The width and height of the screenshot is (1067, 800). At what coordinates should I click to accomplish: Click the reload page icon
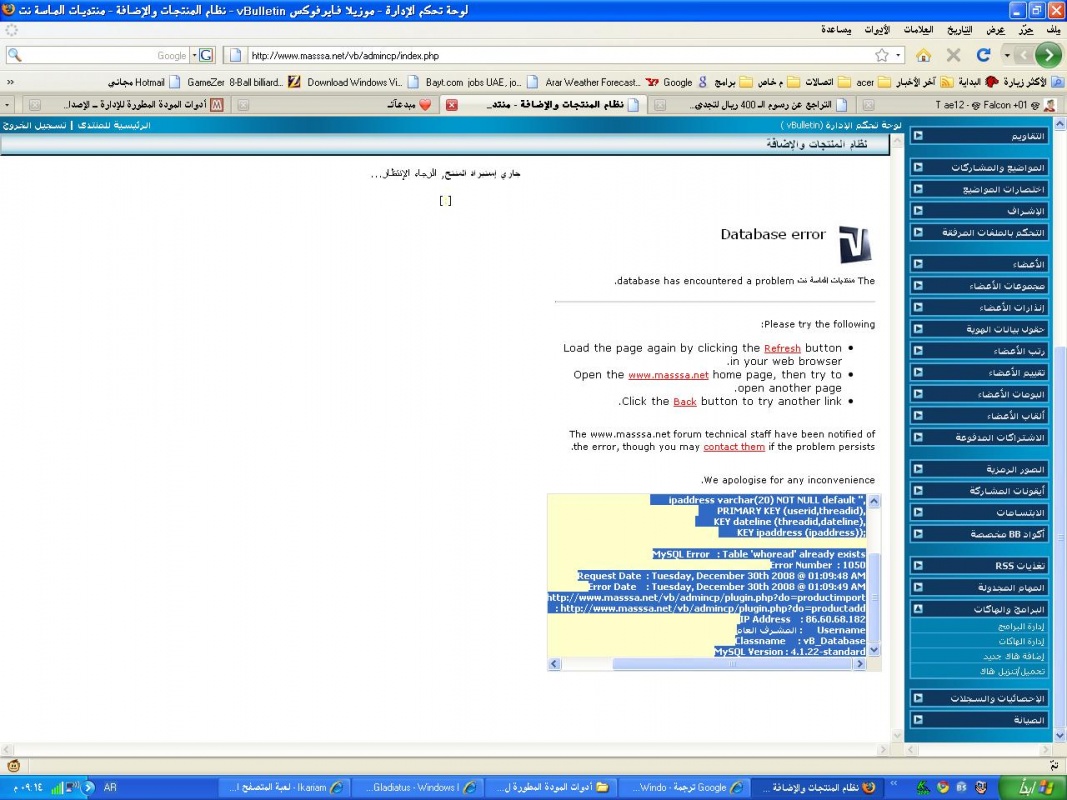pos(983,55)
